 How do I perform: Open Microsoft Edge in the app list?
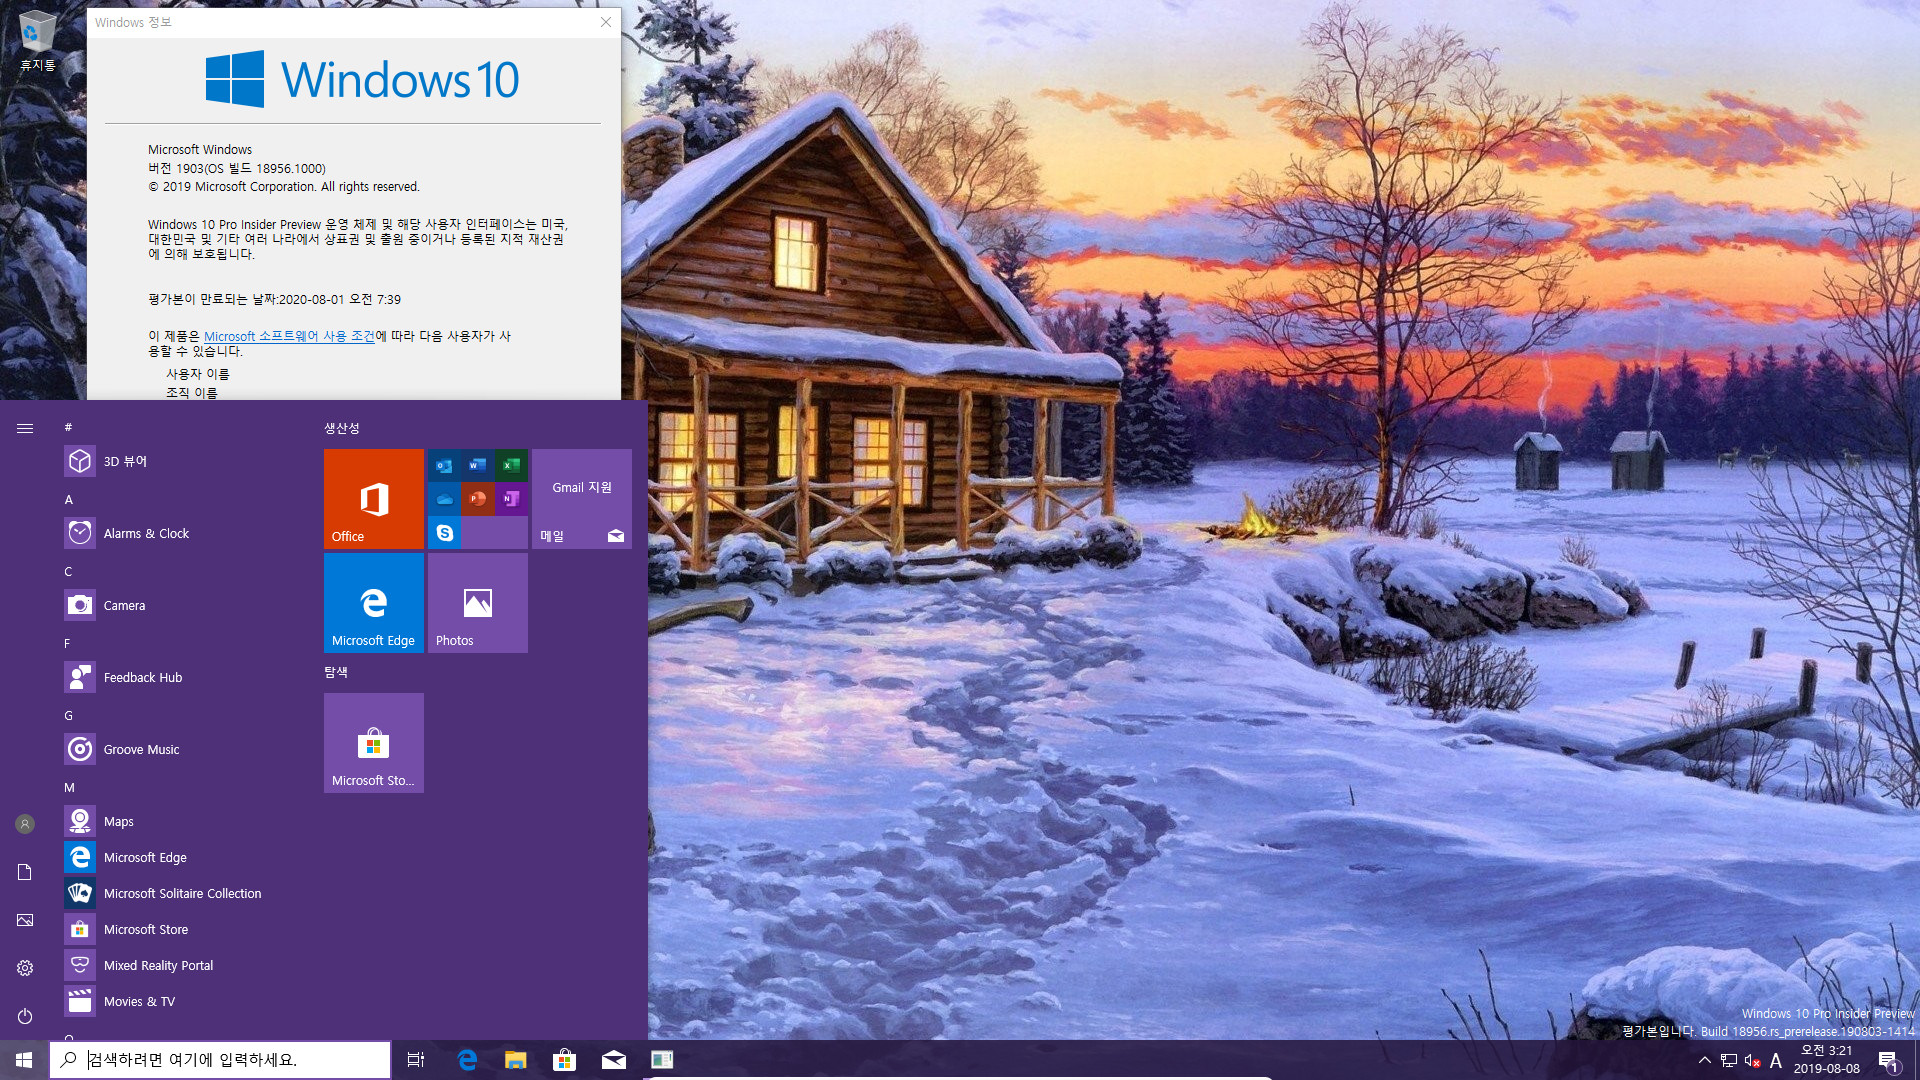pos(184,857)
